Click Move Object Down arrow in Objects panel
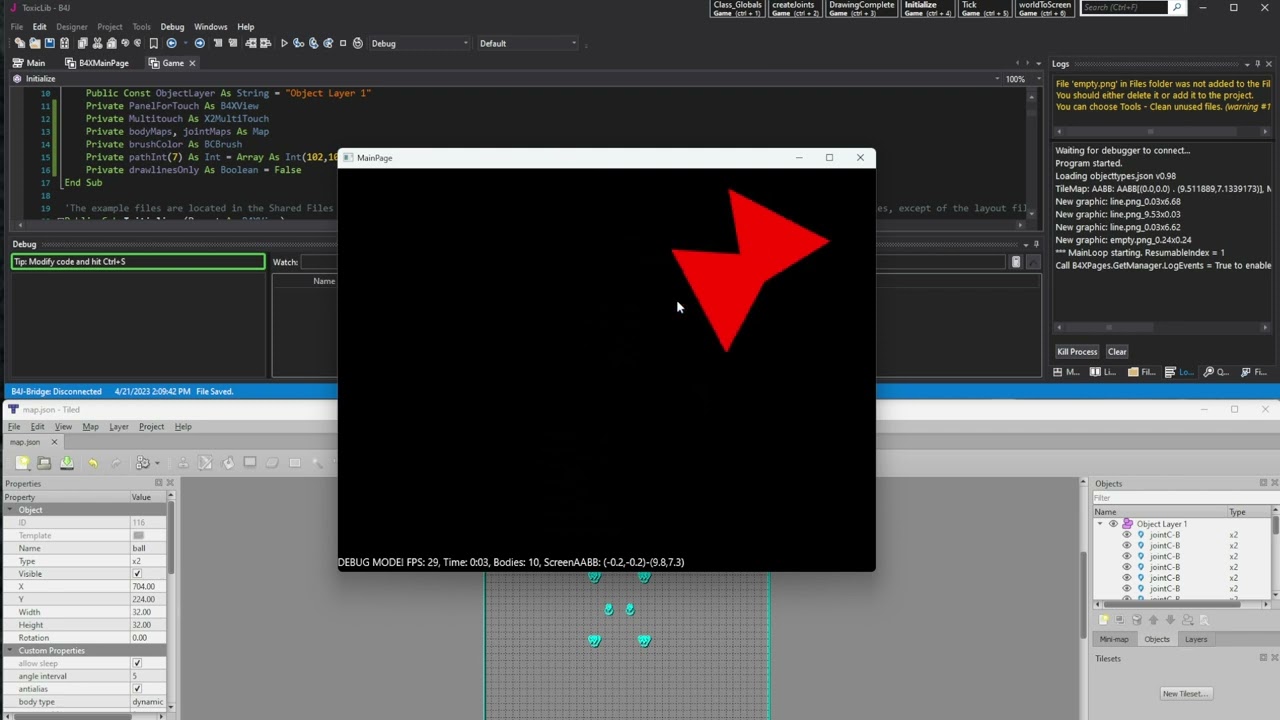This screenshot has width=1280, height=720. click(x=1170, y=620)
